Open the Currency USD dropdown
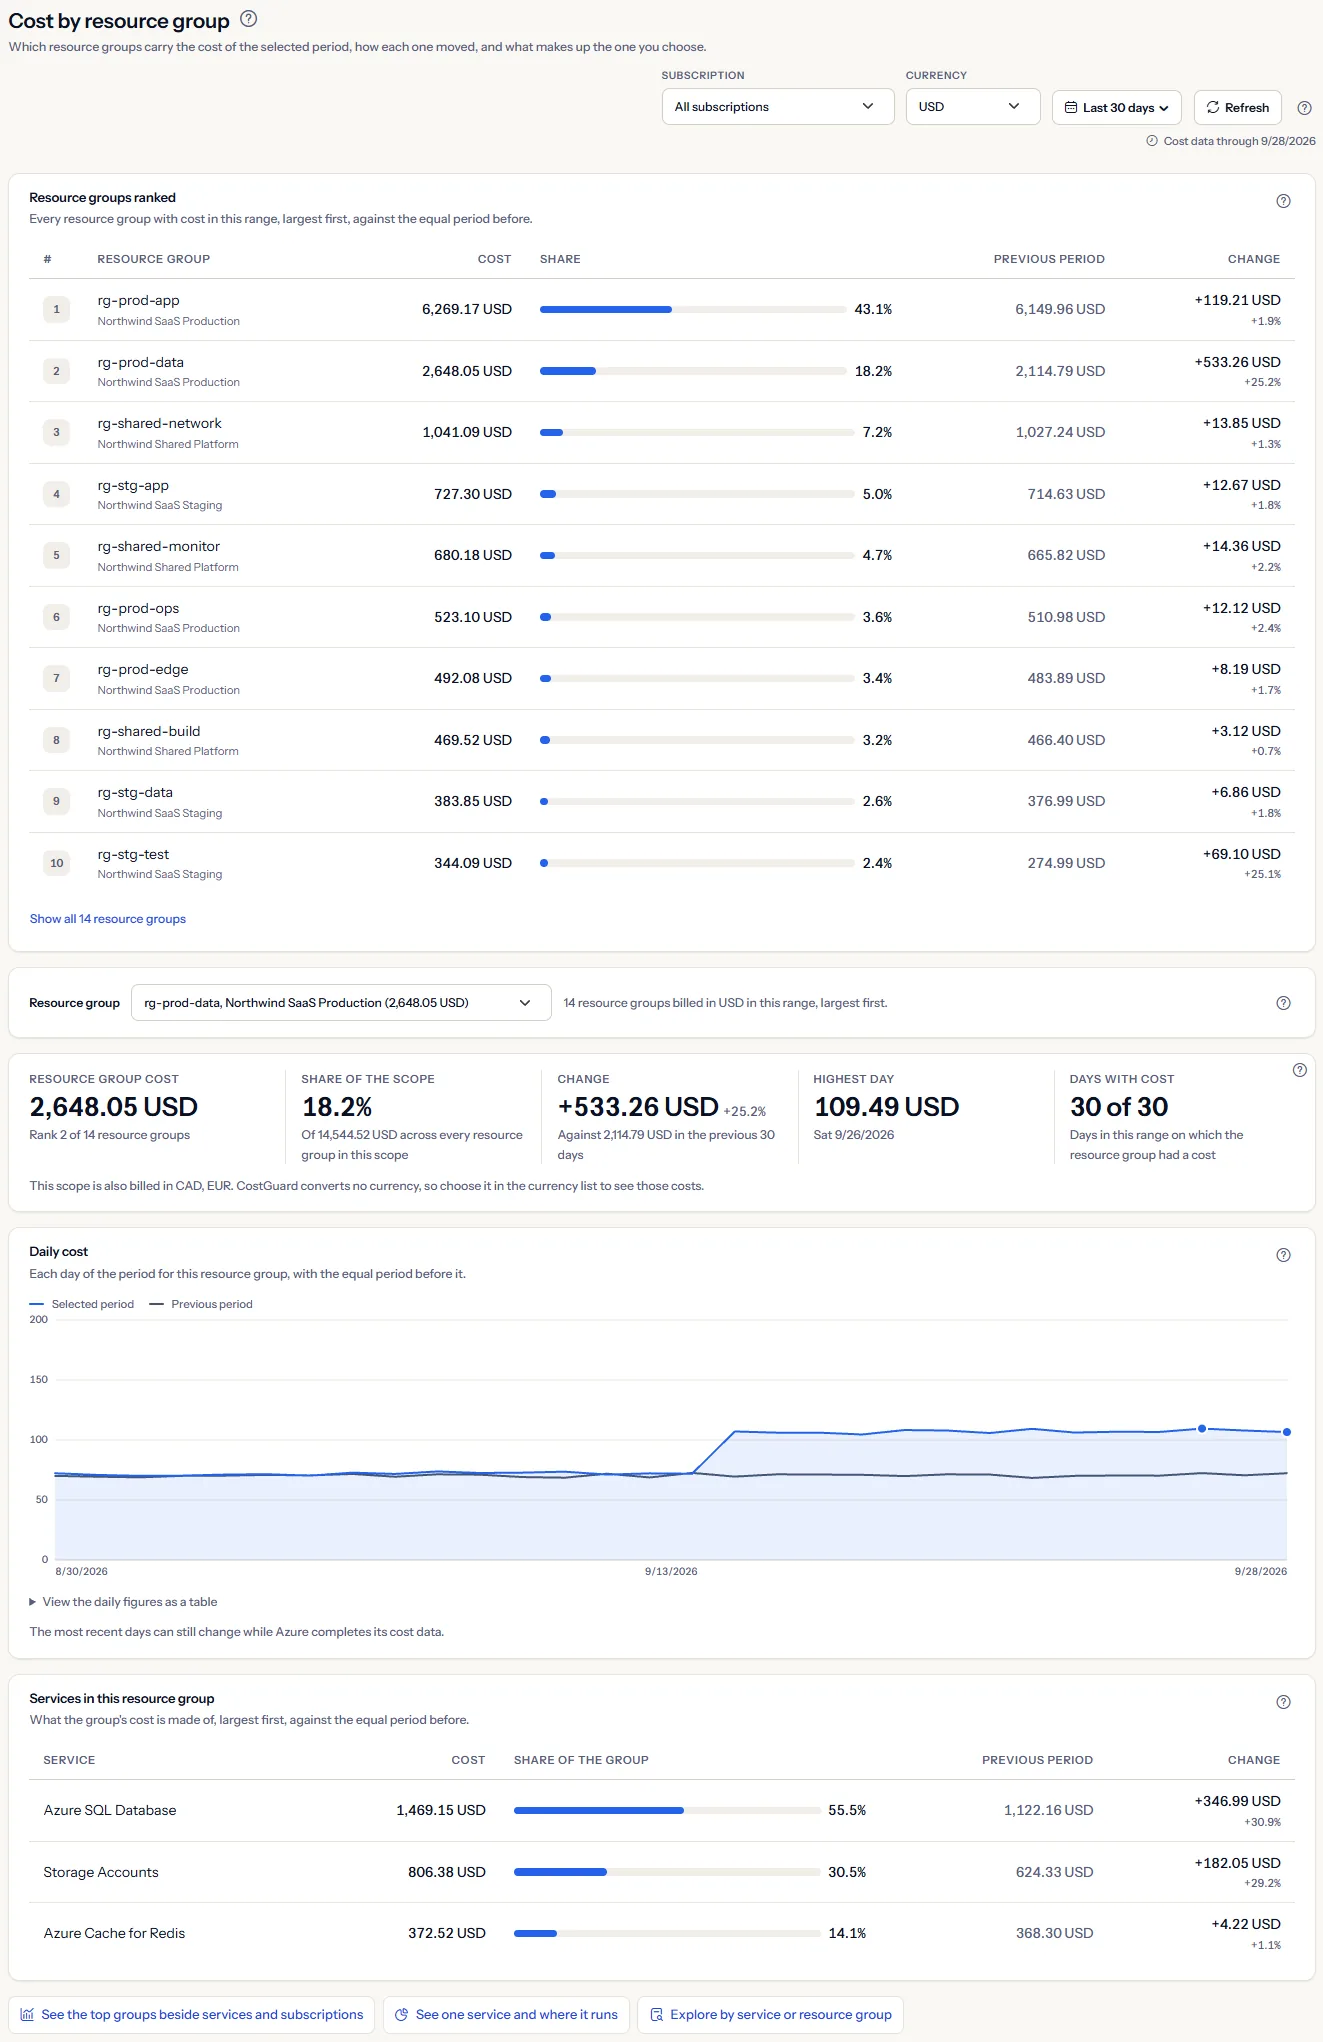1323x2042 pixels. point(973,107)
